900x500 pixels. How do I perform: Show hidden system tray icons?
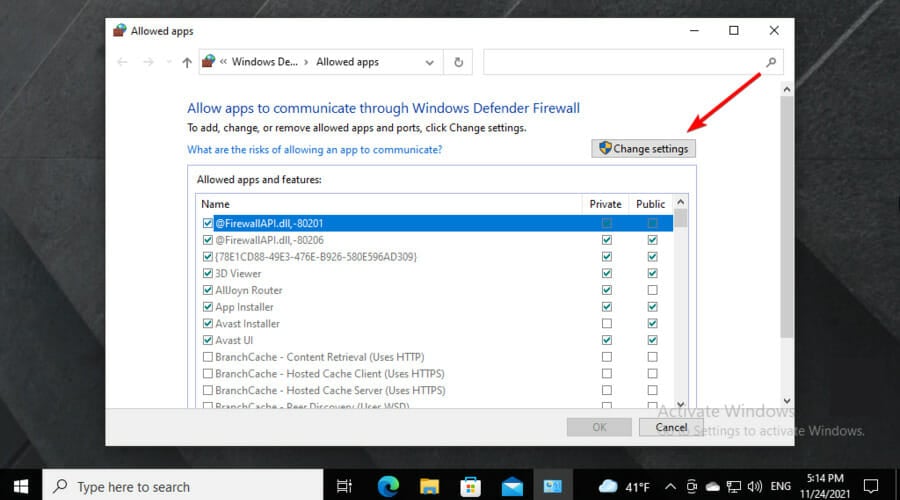(x=670, y=487)
